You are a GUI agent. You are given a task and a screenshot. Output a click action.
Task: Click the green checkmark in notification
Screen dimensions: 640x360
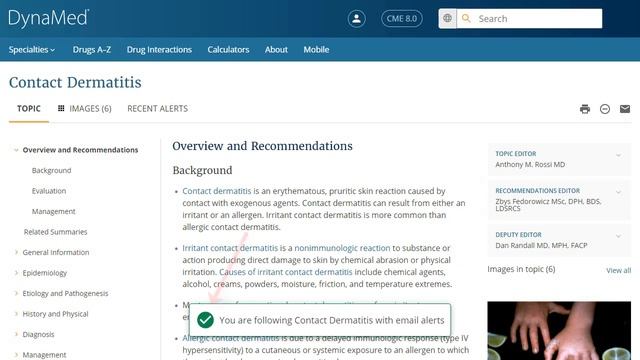tap(205, 320)
